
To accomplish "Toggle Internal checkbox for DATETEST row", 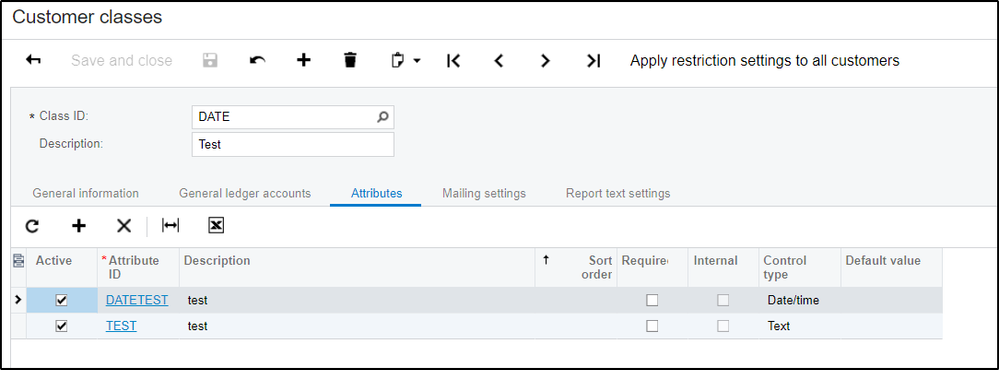I will click(x=723, y=300).
